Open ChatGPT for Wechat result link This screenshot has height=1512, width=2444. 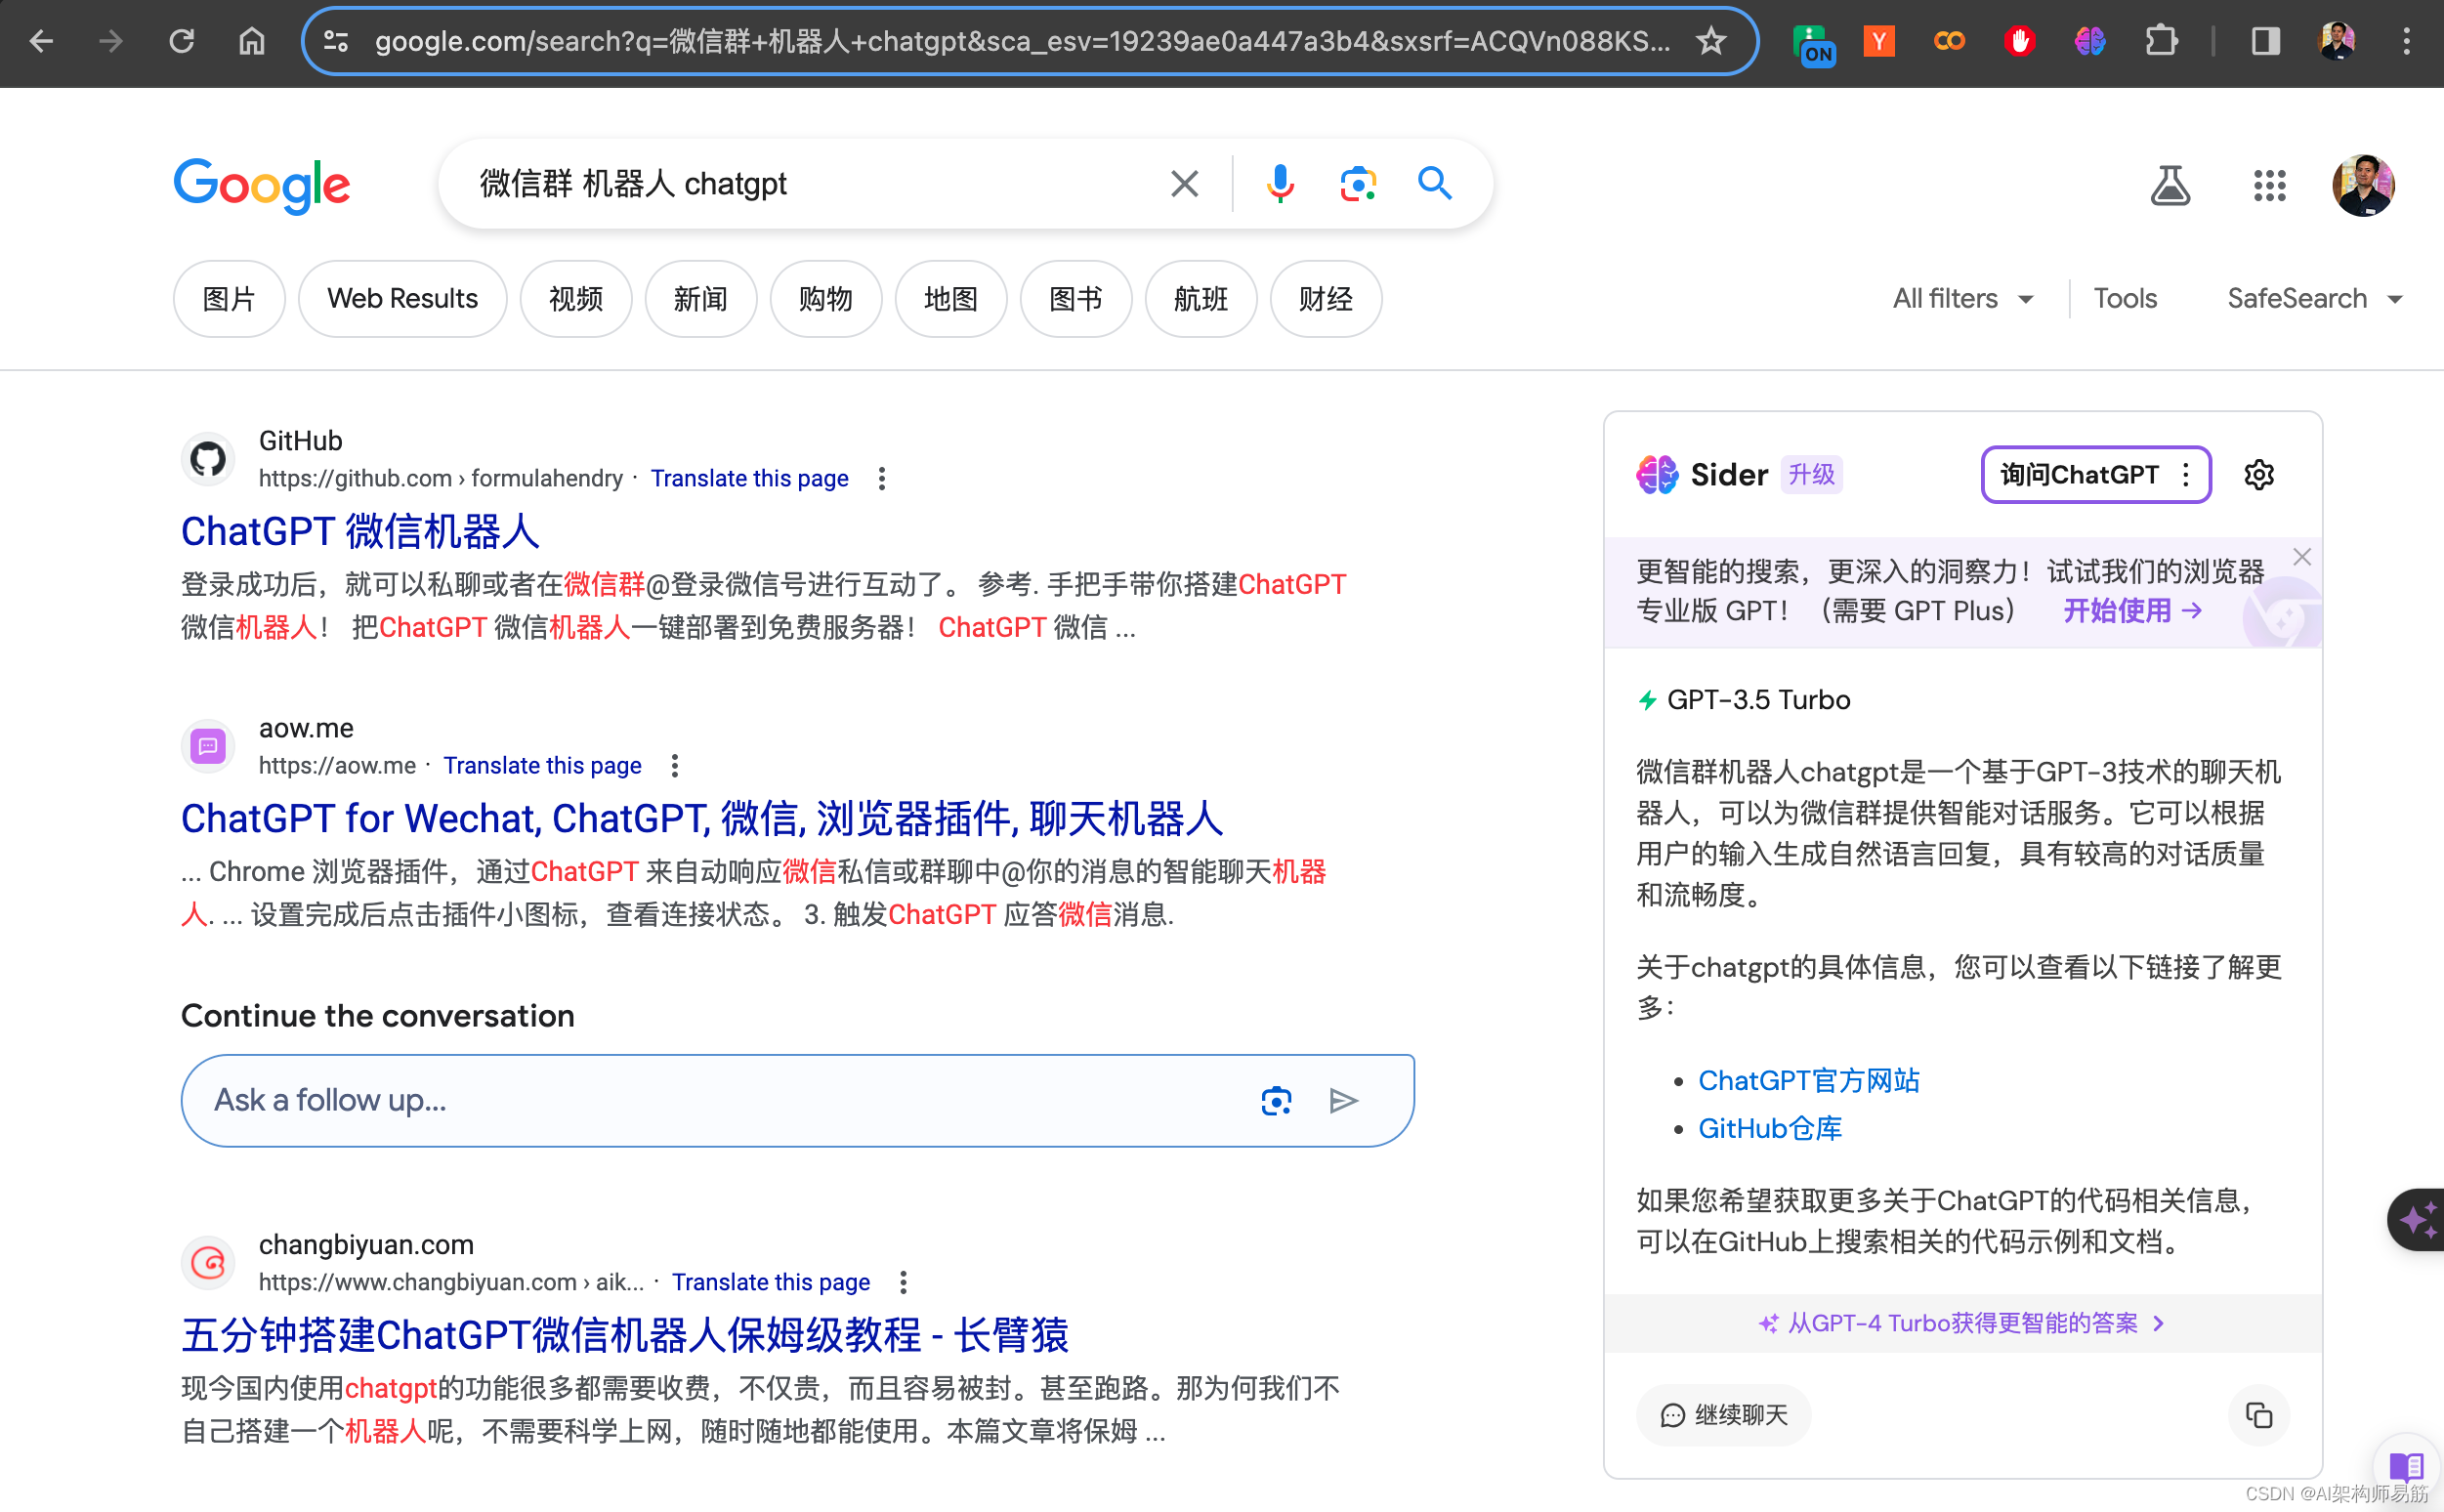(x=702, y=818)
